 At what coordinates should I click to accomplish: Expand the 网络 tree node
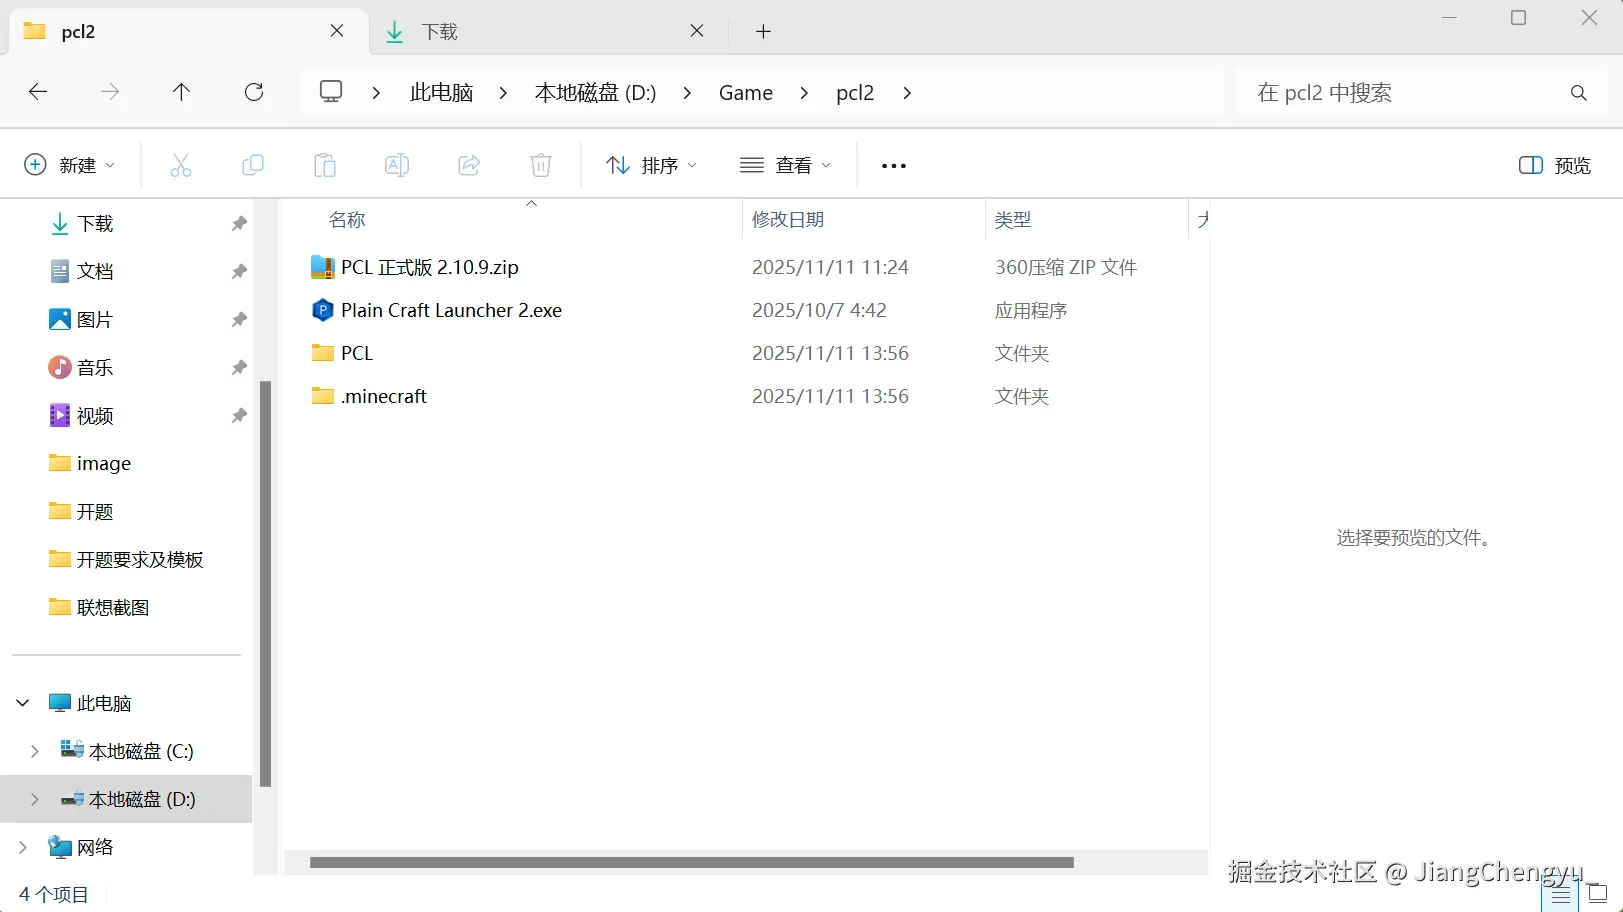[x=23, y=847]
